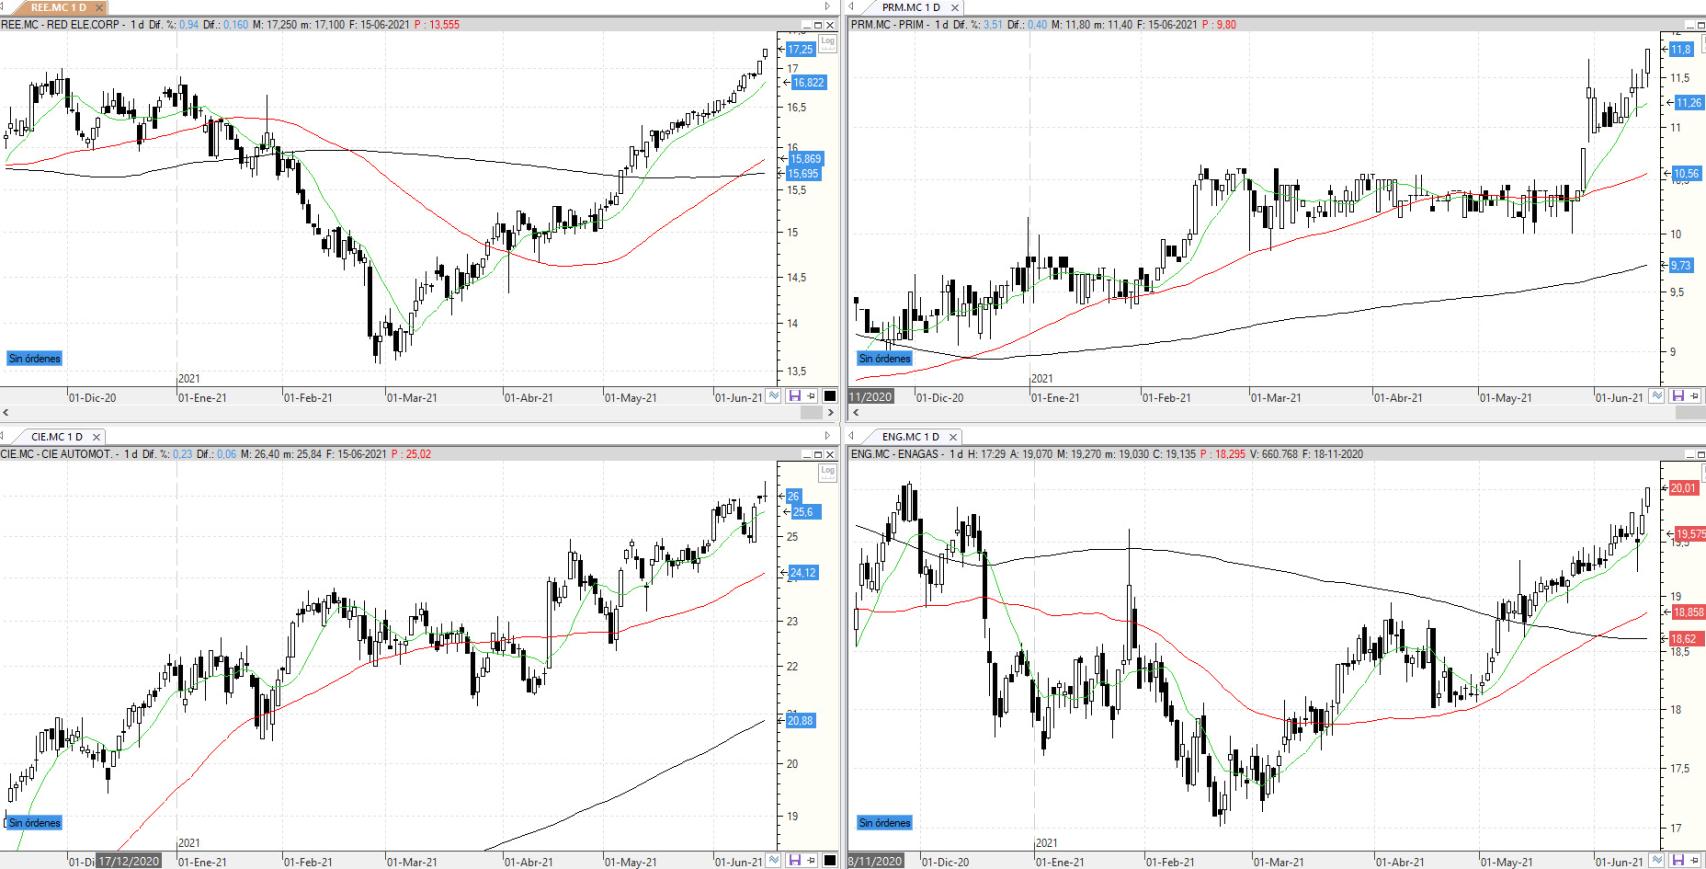Click the tab scroll-right arrow above REE.MC chart

(827, 7)
